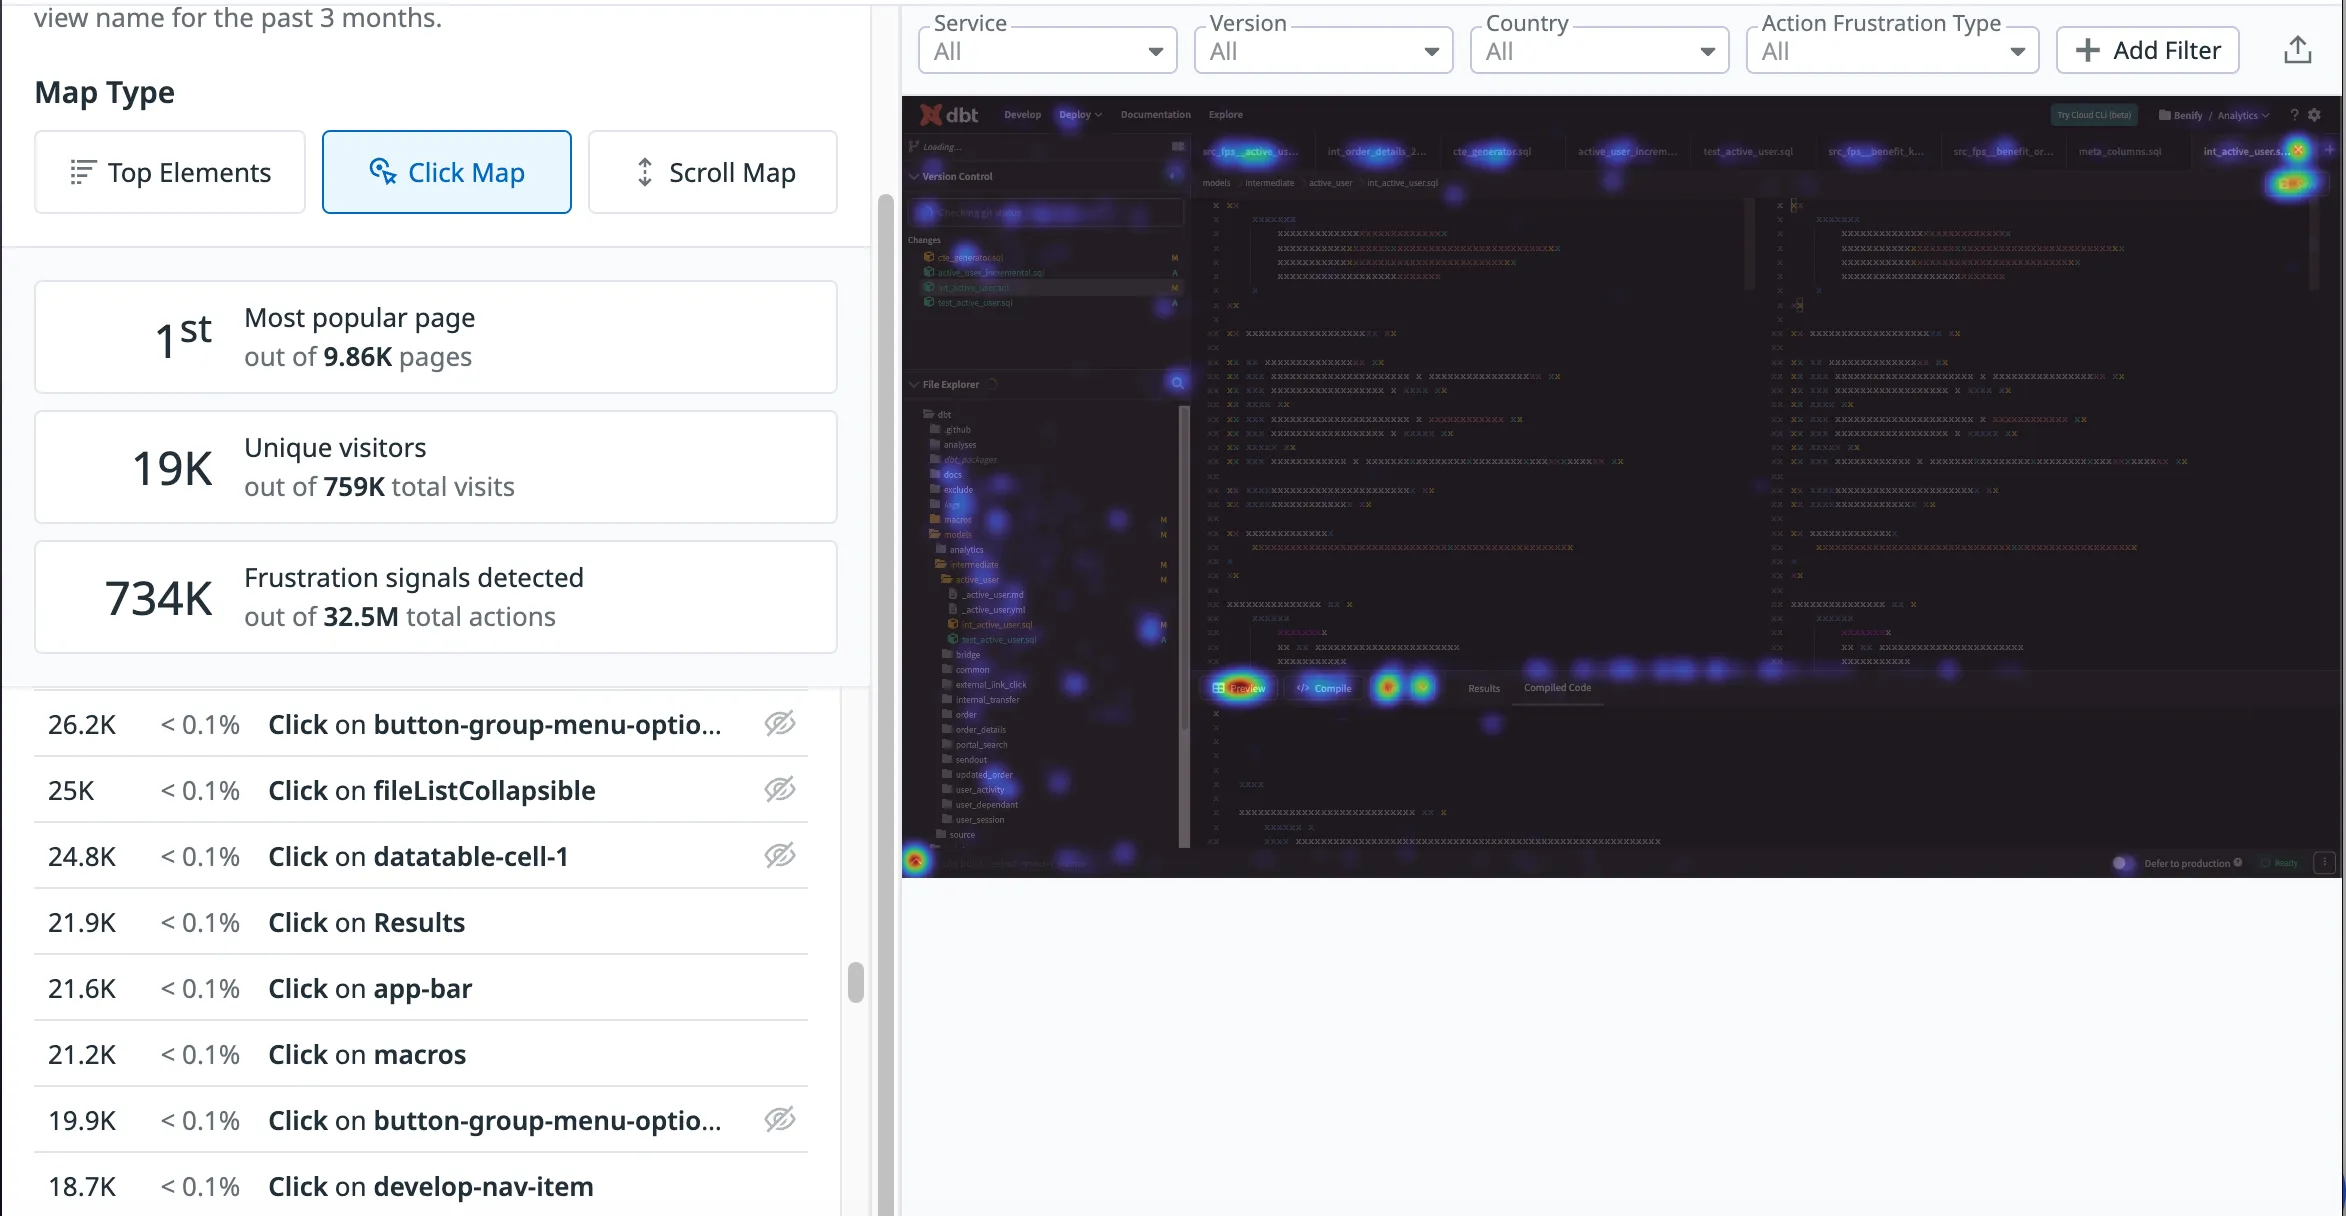Toggle visibility for the 19.9K button-group-menu-optio row

click(x=780, y=1119)
